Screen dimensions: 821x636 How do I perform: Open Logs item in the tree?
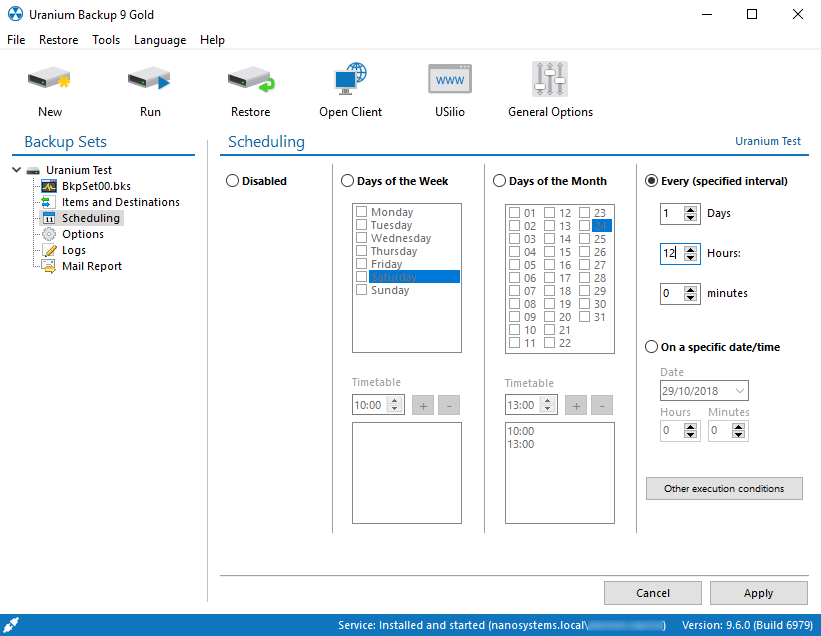(x=73, y=250)
